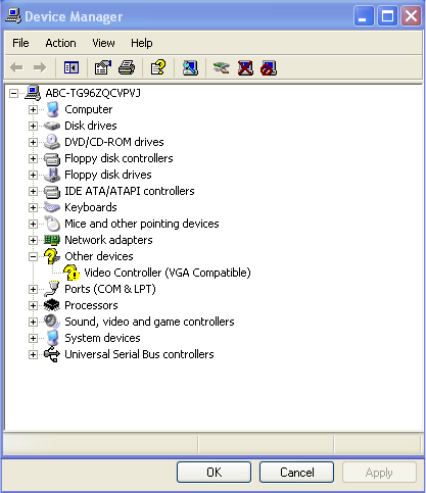Click the Uninstall device toolbar icon
Image resolution: width=426 pixels, height=493 pixels.
(x=245, y=68)
